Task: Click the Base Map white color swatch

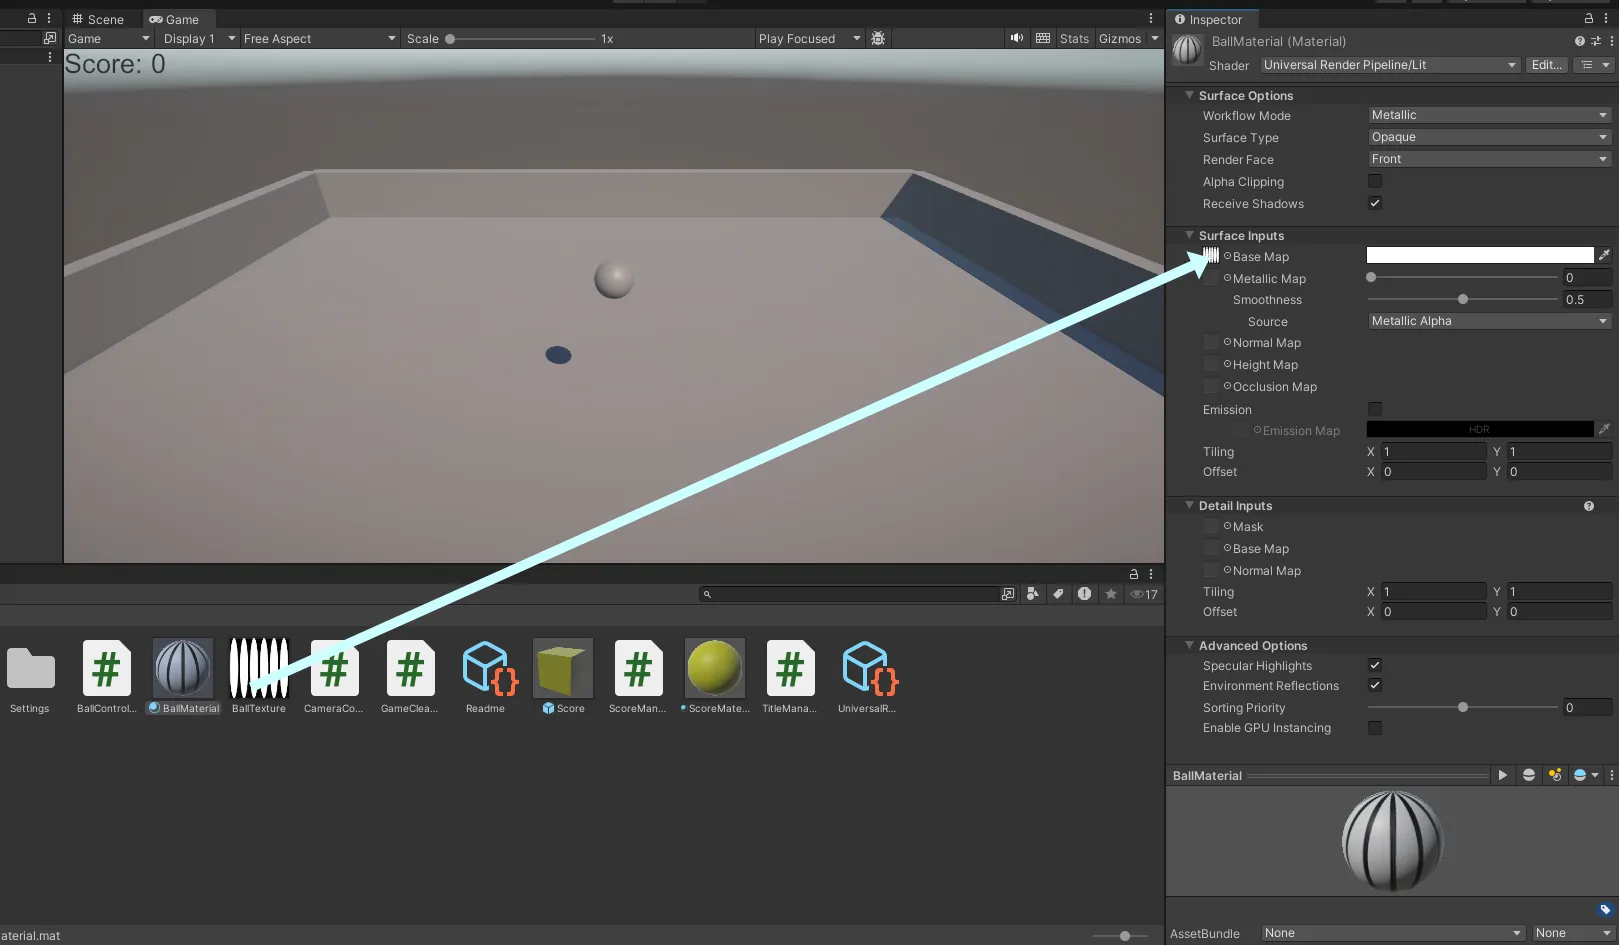Action: 1479,256
